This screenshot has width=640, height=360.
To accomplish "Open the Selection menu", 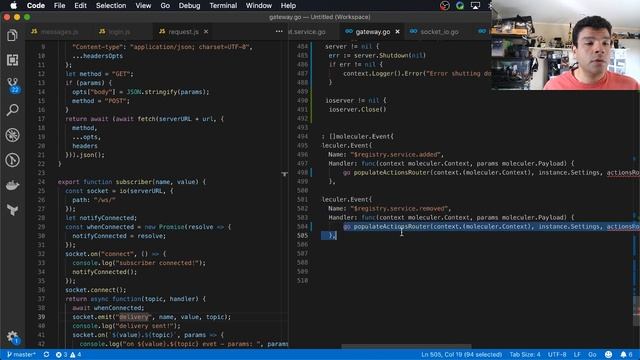I will (x=111, y=6).
